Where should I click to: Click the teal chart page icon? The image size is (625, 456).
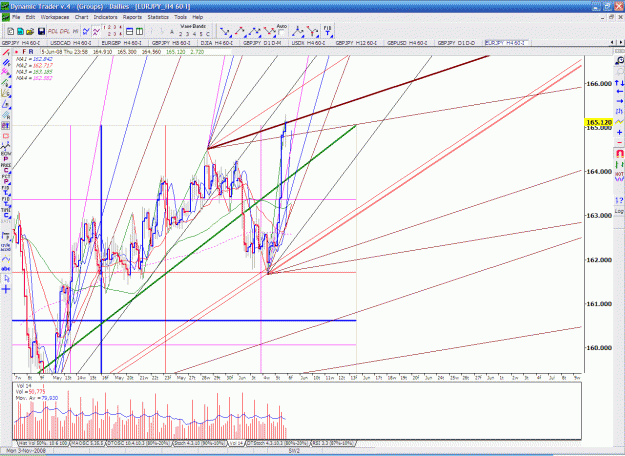(20, 31)
